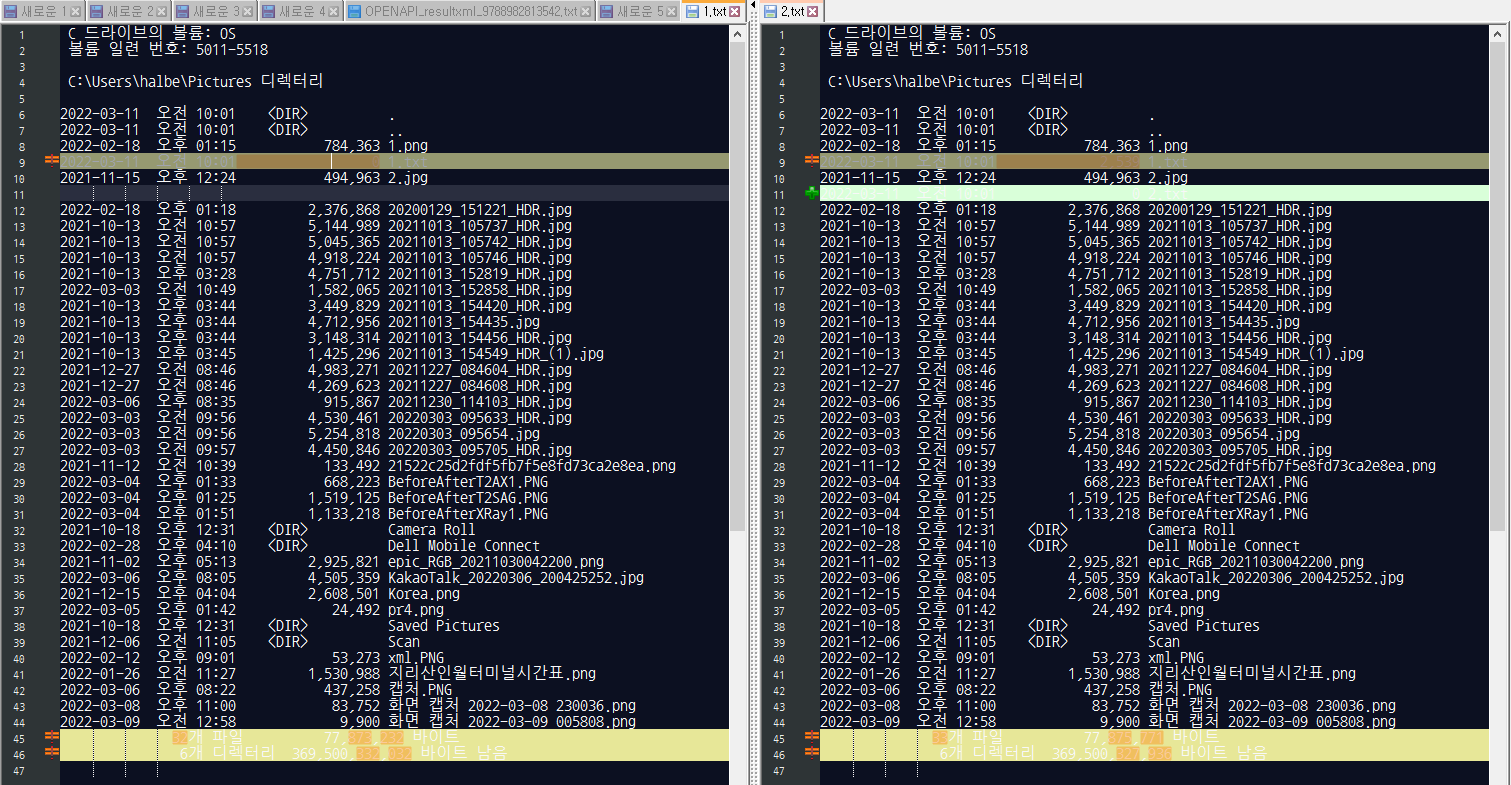1511x785 pixels.
Task: Click 볼륨 일련 번호: 5011-5518 in right pane
Action: (928, 50)
